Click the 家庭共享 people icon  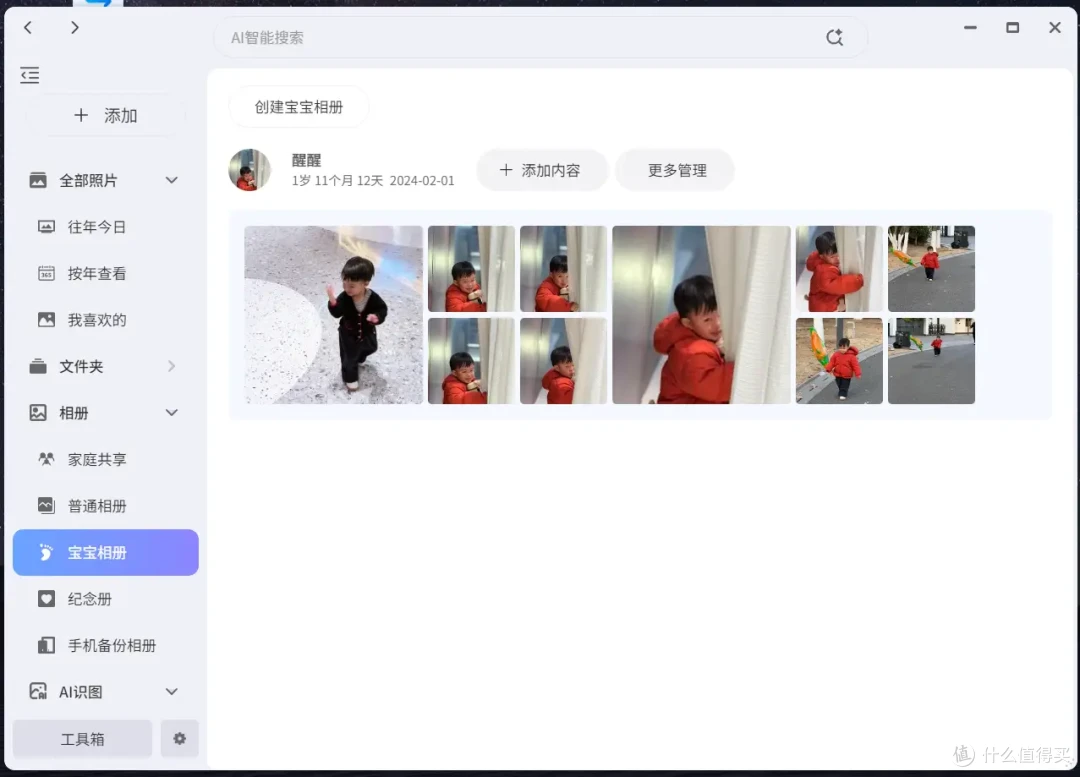point(46,459)
